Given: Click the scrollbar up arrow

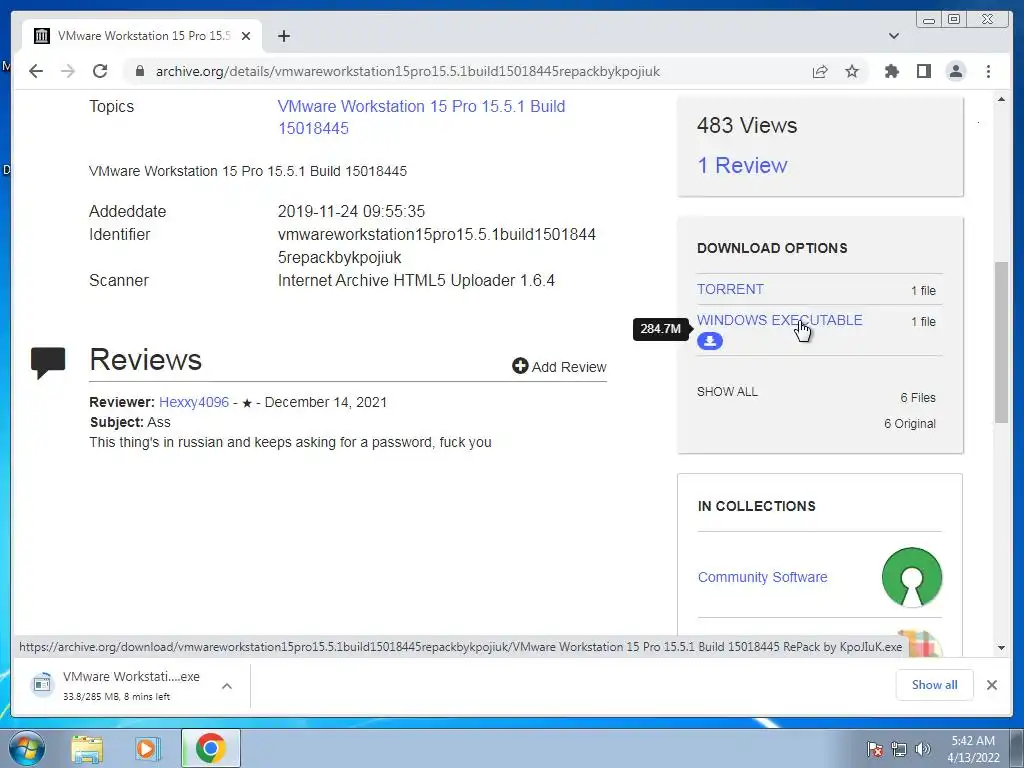Looking at the screenshot, I should 1001,100.
